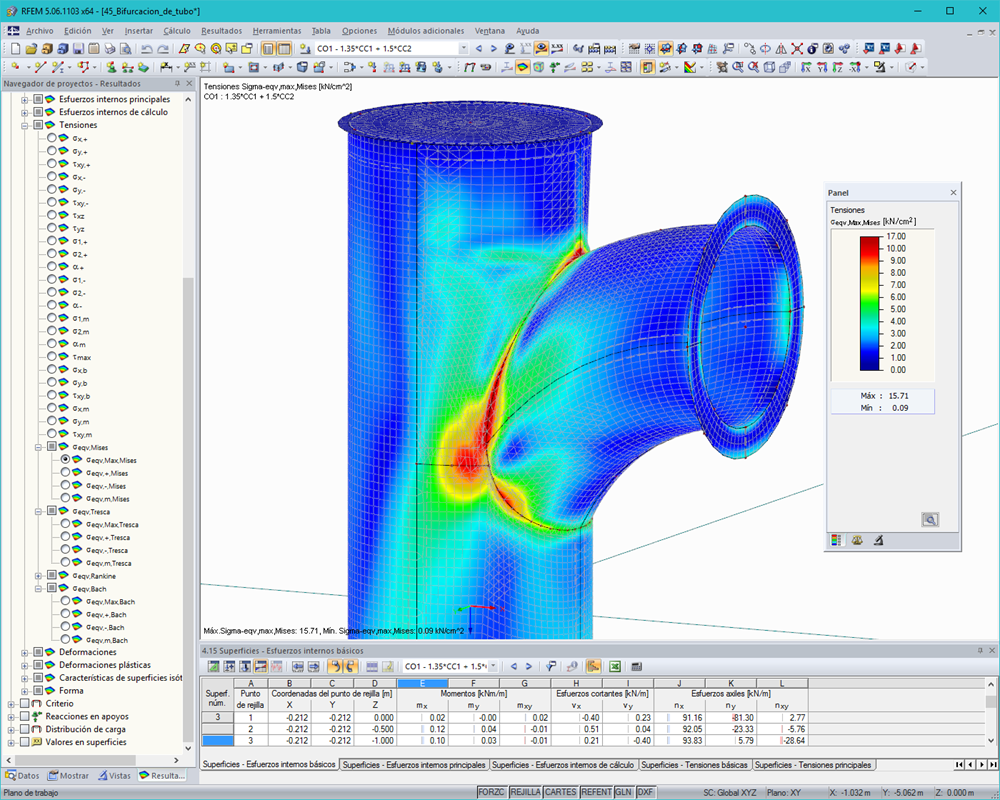1000x800 pixels.
Task: Click the New file icon
Action: coord(15,48)
